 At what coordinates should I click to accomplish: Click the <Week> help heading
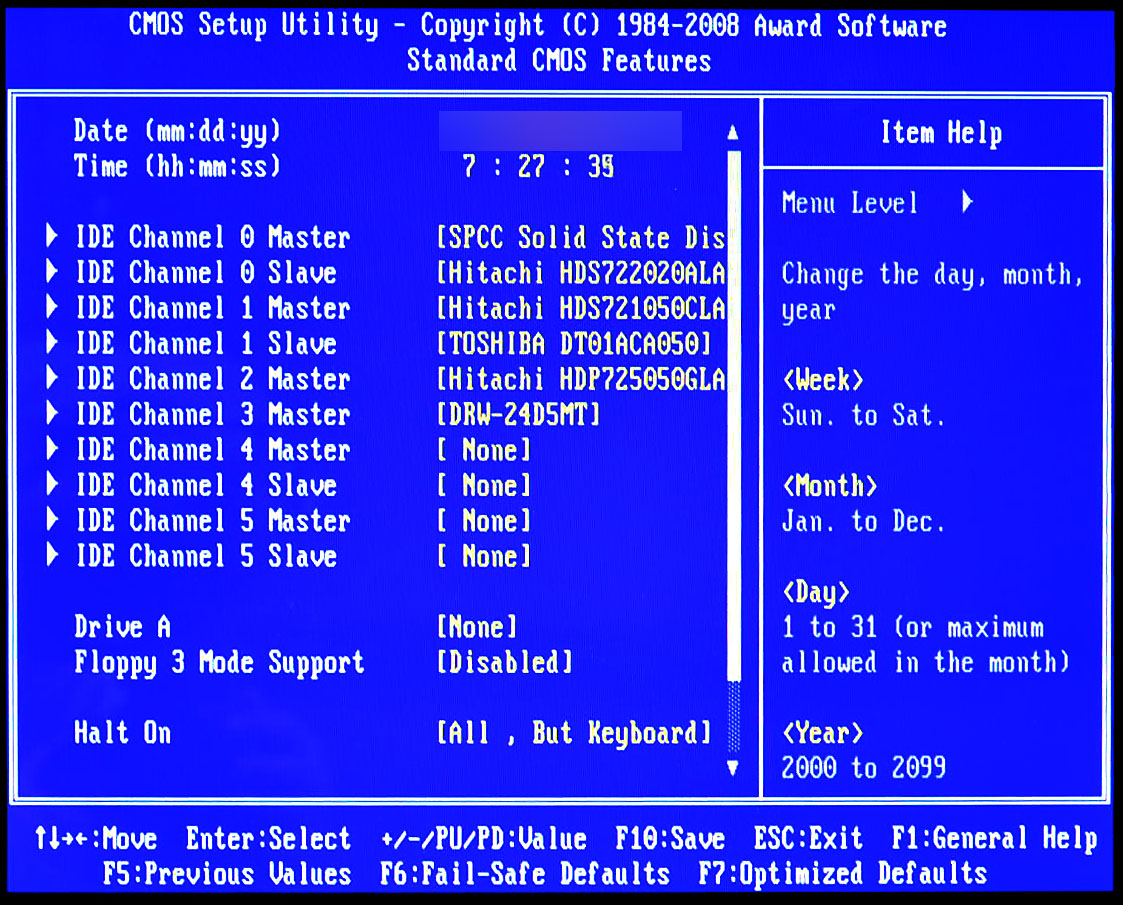823,379
